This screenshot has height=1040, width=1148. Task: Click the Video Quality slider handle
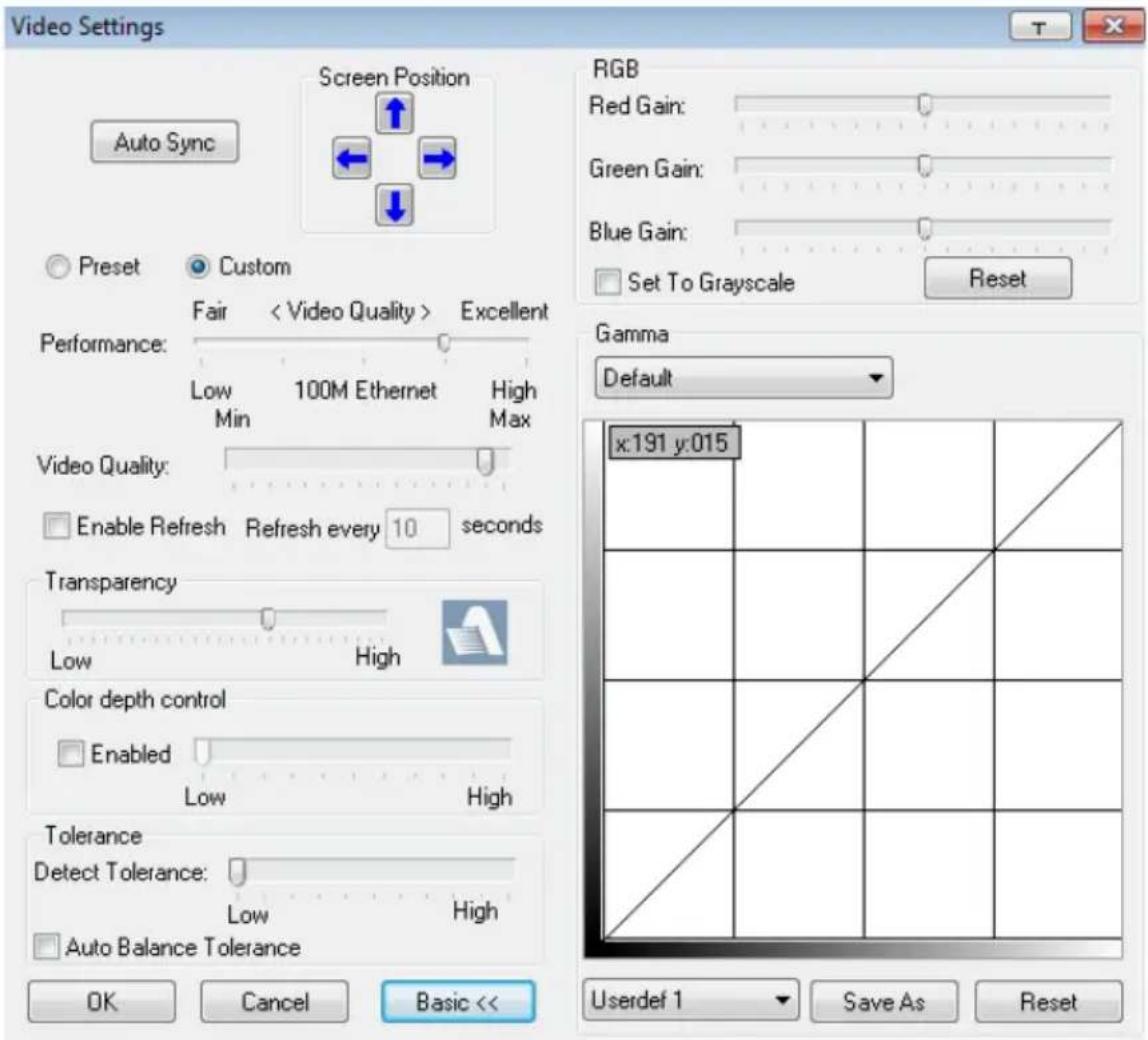tap(485, 461)
